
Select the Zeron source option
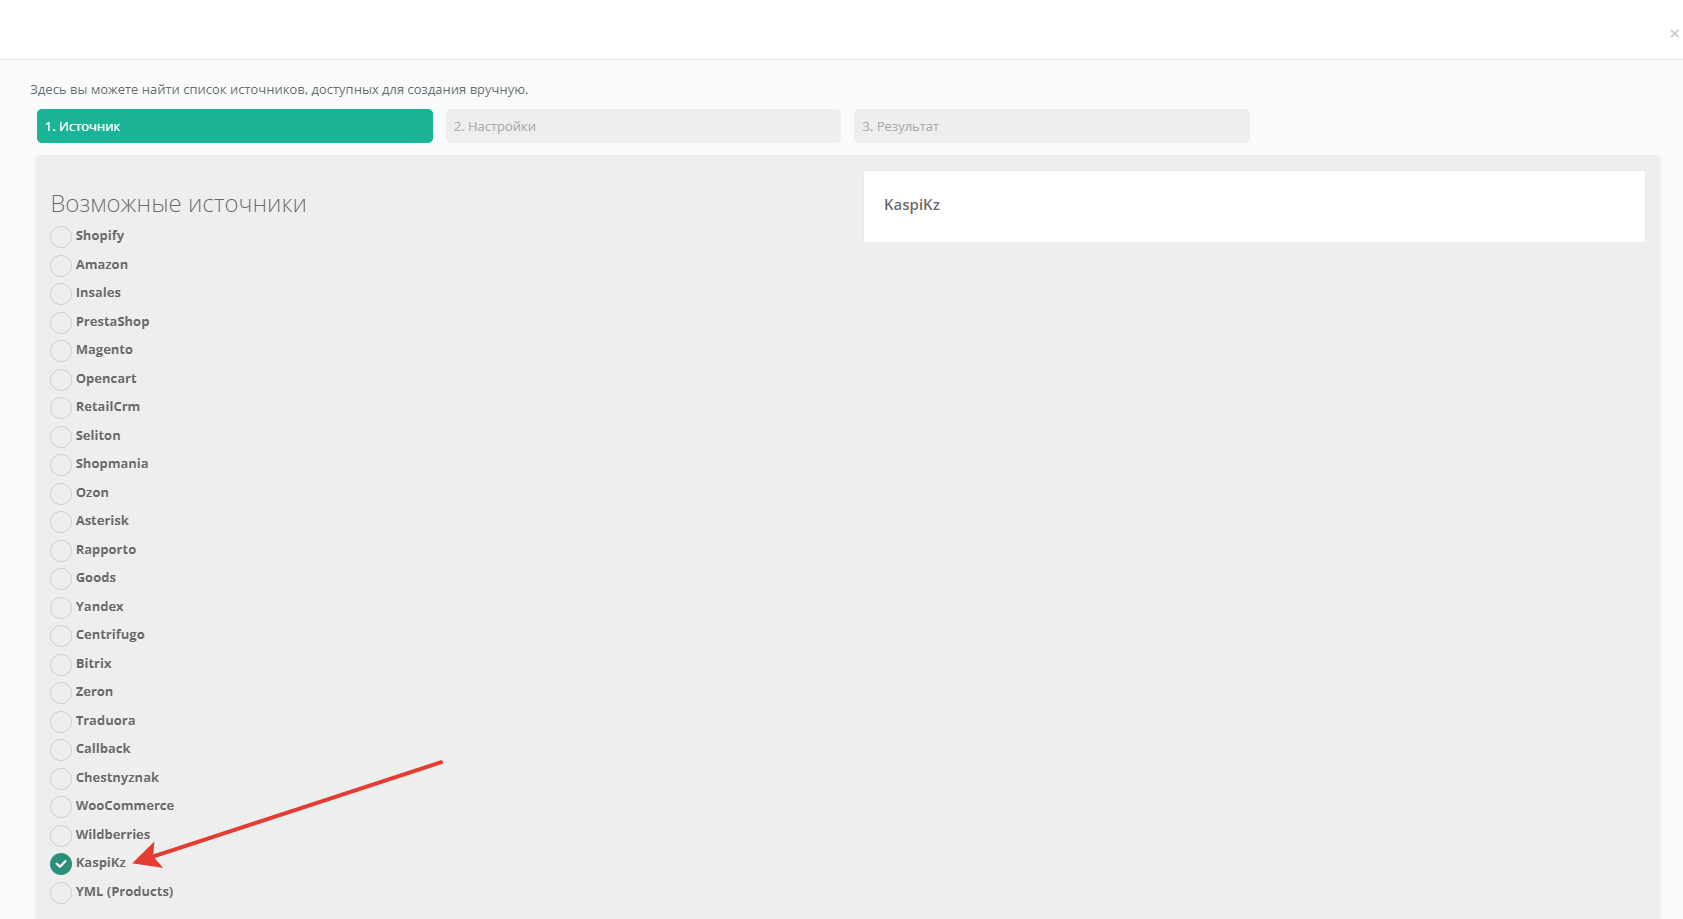(61, 693)
